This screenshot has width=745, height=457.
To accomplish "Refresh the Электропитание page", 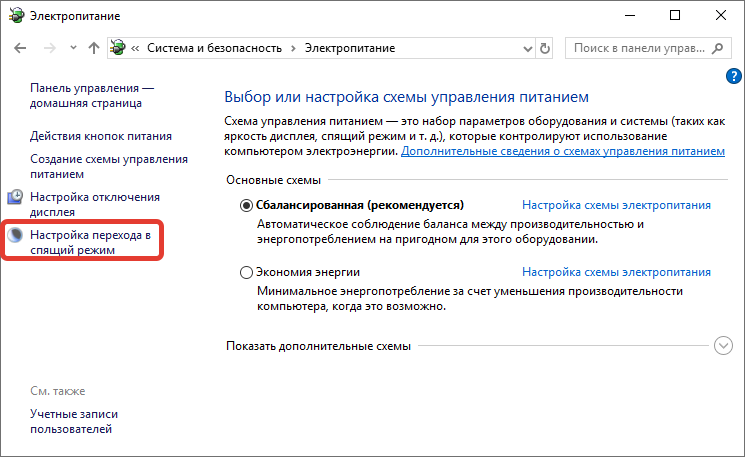I will pyautogui.click(x=544, y=48).
